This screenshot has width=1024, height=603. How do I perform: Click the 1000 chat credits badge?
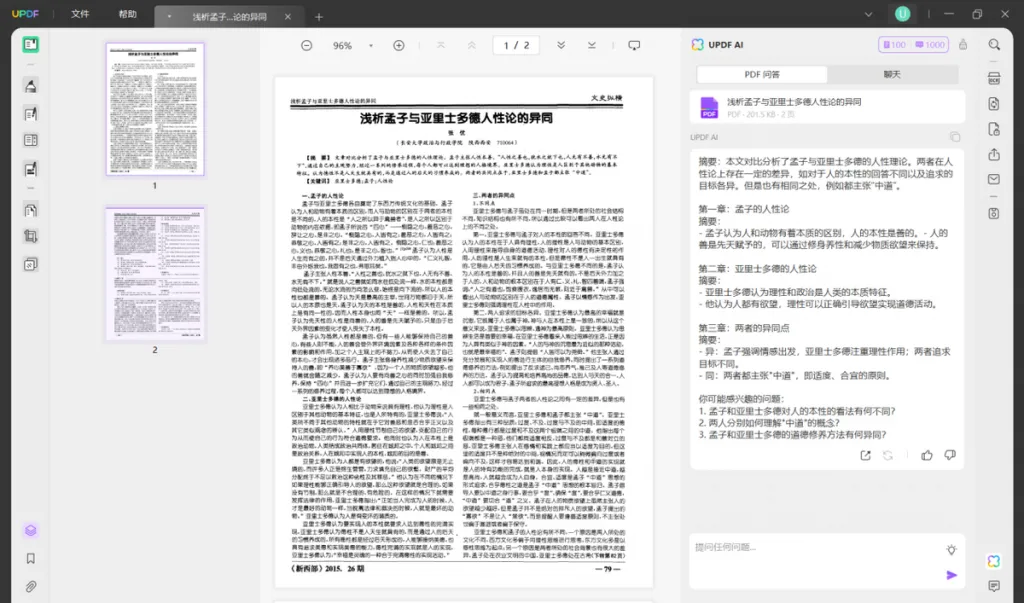tap(930, 44)
